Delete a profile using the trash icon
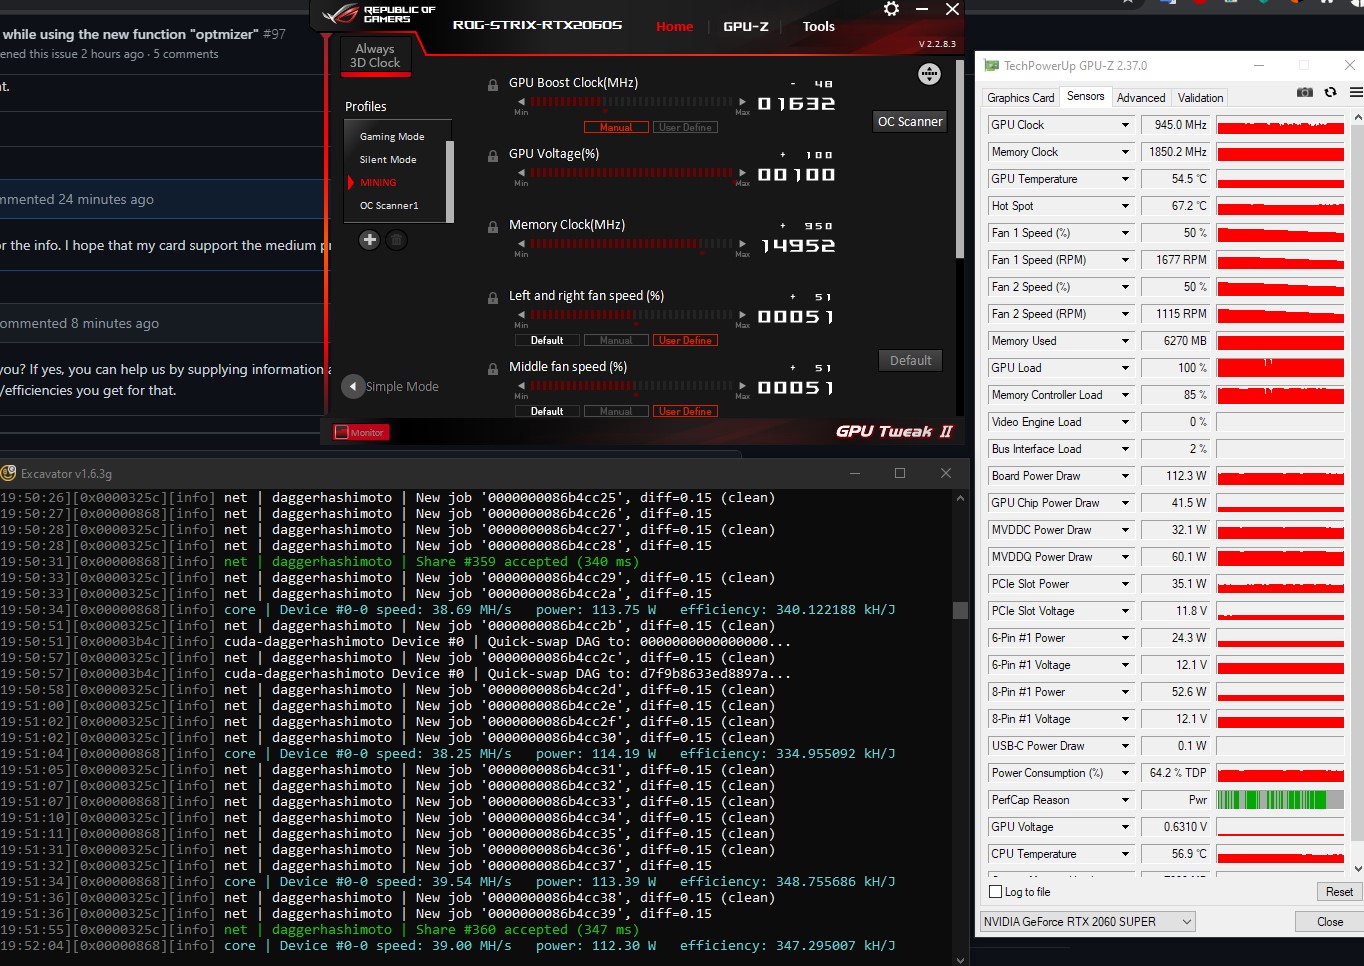The image size is (1364, 966). point(396,240)
